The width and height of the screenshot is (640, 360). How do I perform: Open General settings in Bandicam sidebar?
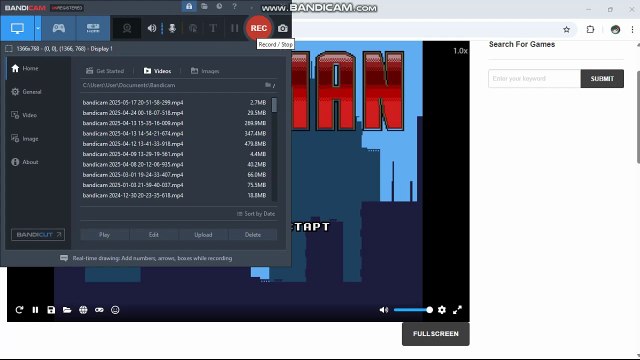[x=27, y=91]
